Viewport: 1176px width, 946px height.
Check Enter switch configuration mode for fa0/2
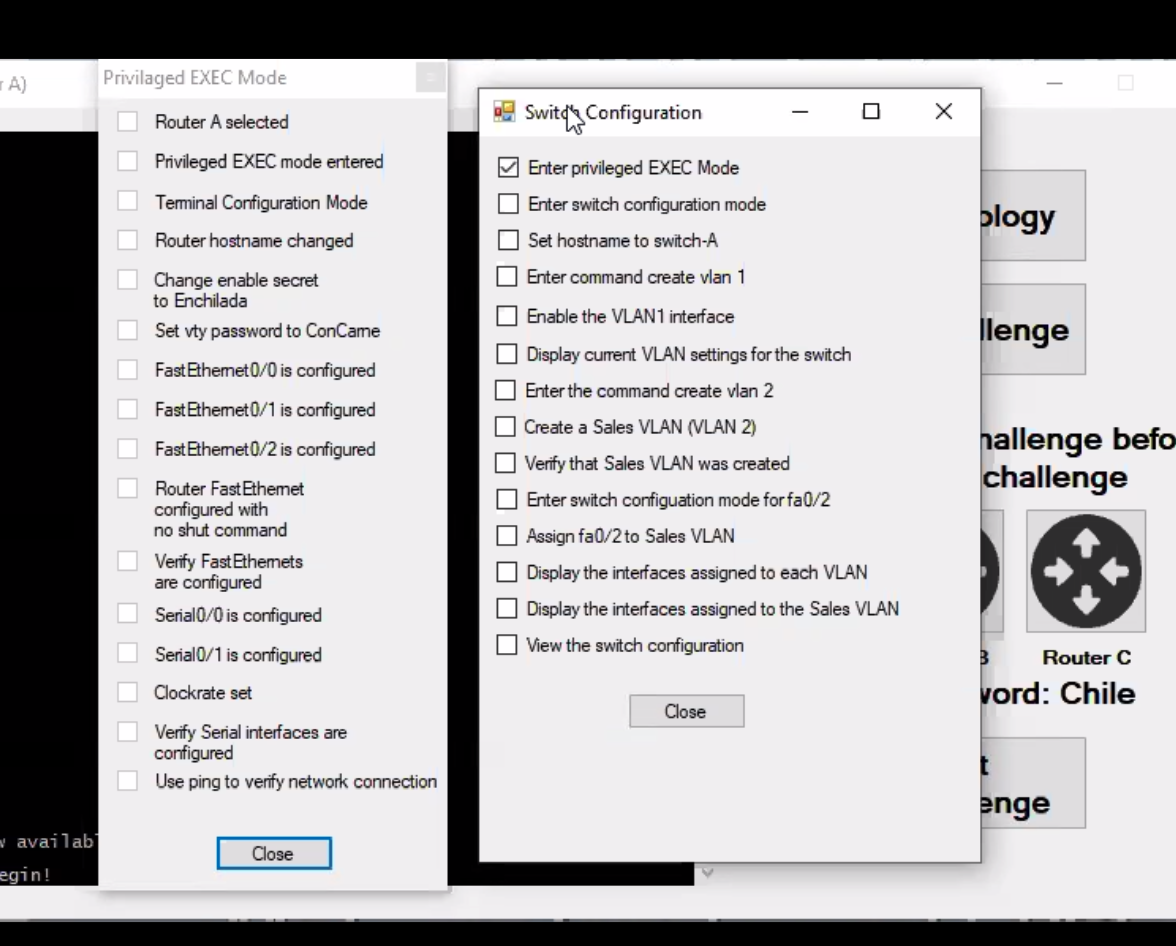(x=507, y=500)
